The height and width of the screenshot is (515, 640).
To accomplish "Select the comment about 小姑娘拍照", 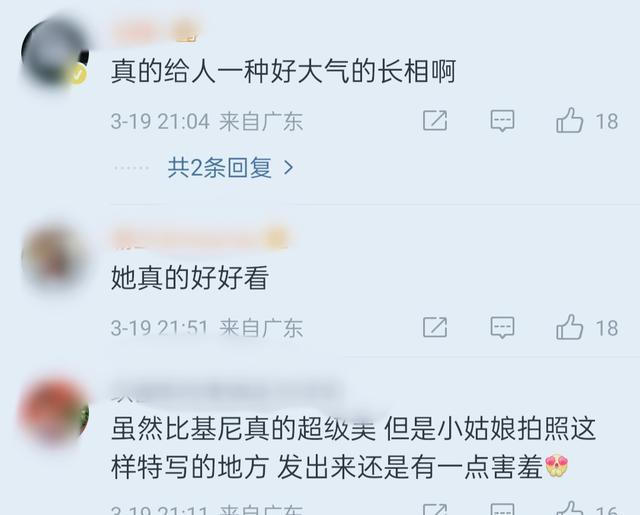I will tap(353, 448).
